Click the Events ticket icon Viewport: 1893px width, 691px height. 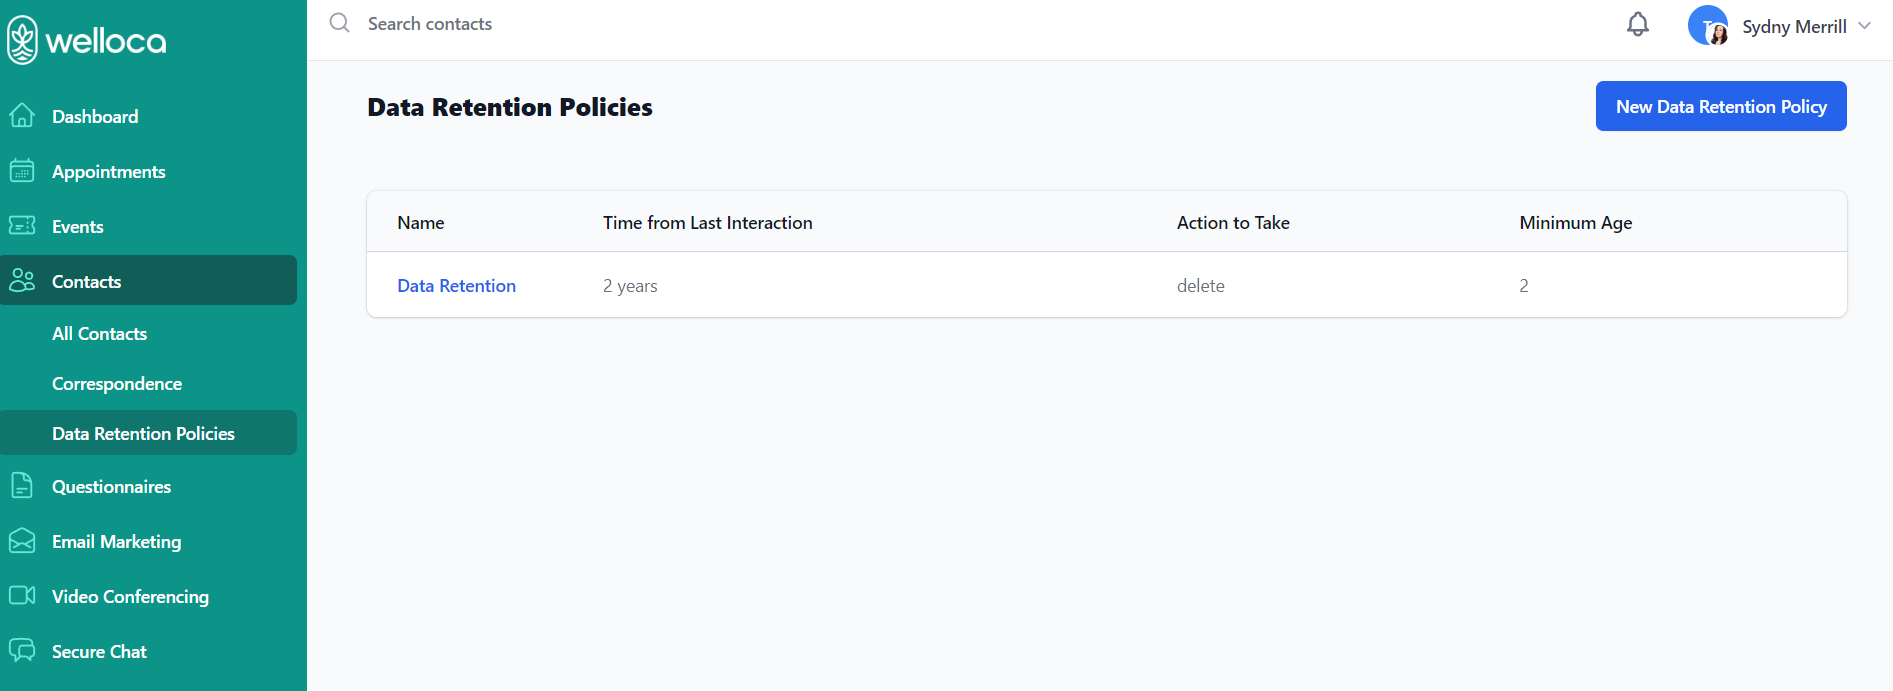[x=22, y=226]
